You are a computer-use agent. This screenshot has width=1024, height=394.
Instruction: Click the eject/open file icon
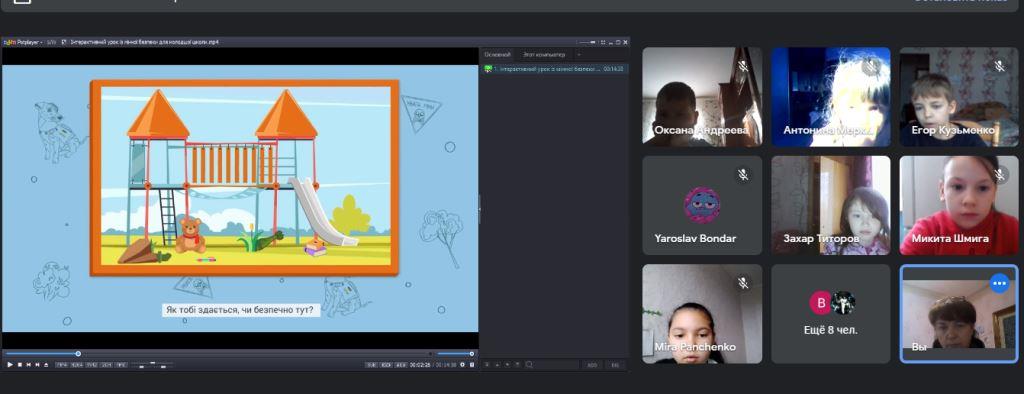46,365
